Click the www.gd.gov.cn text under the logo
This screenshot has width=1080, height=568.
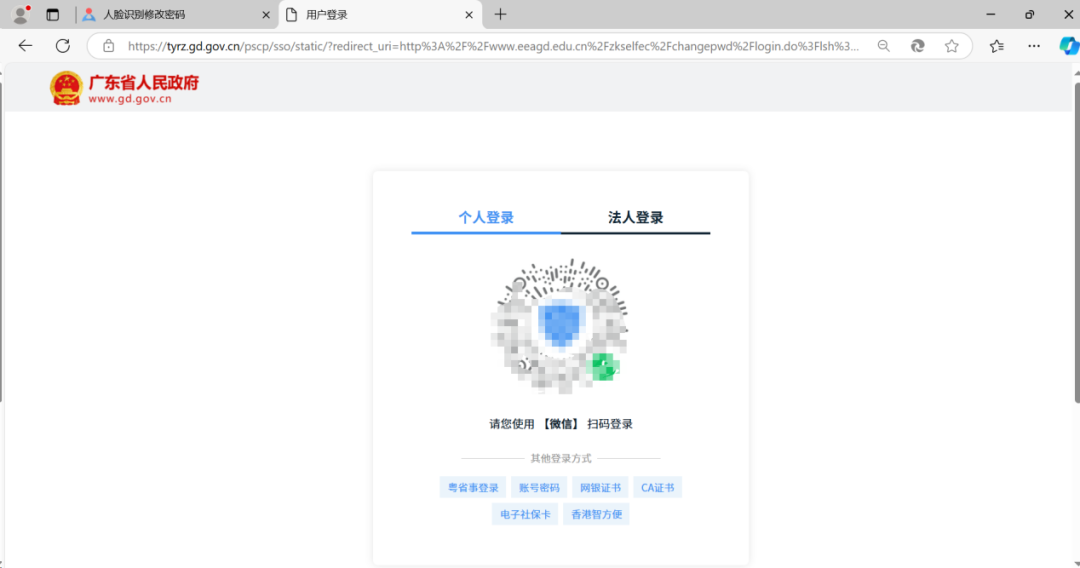[129, 99]
